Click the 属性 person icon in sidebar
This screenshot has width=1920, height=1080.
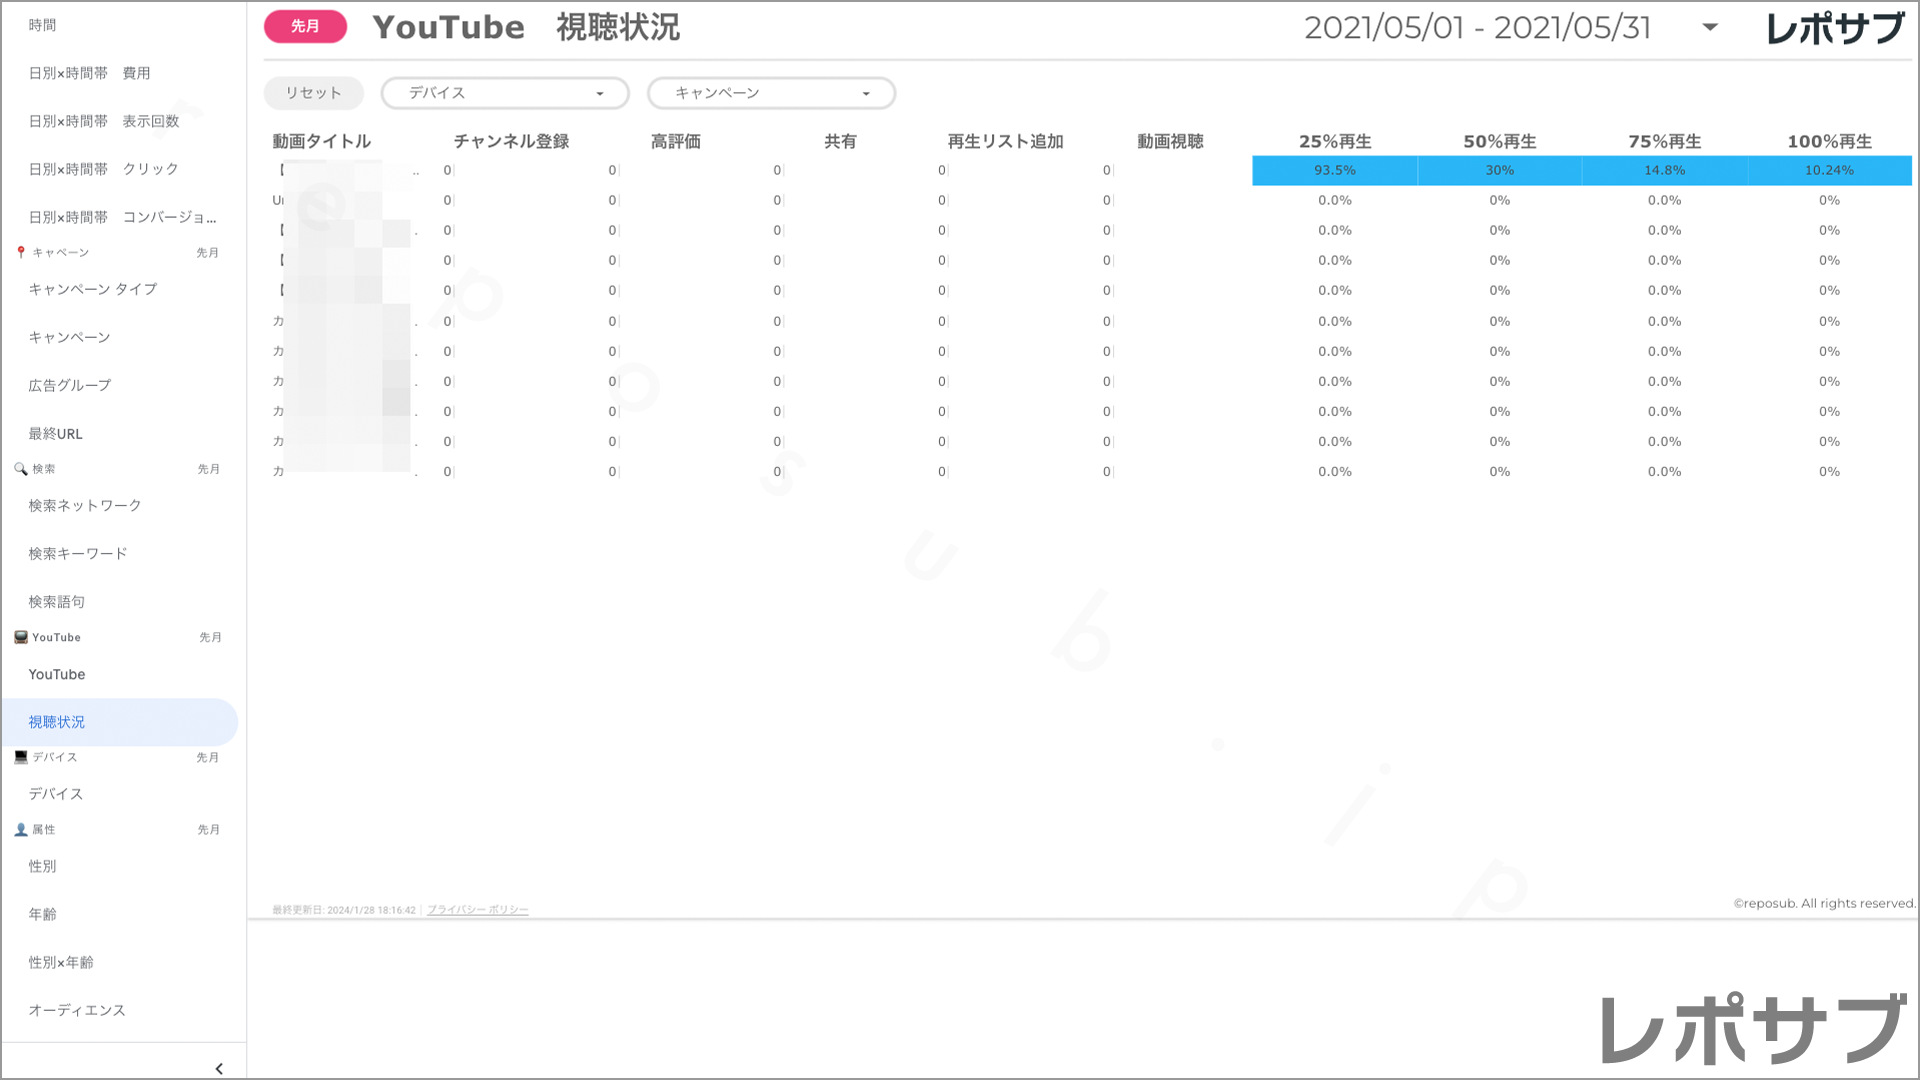[19, 829]
